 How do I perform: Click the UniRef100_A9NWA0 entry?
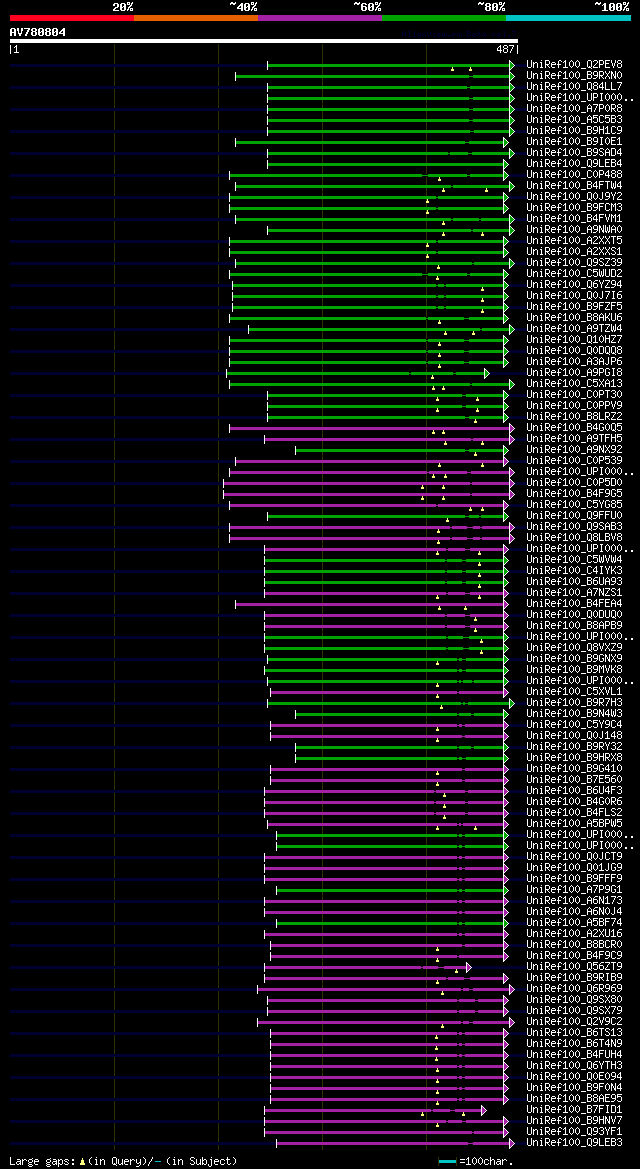tap(574, 229)
